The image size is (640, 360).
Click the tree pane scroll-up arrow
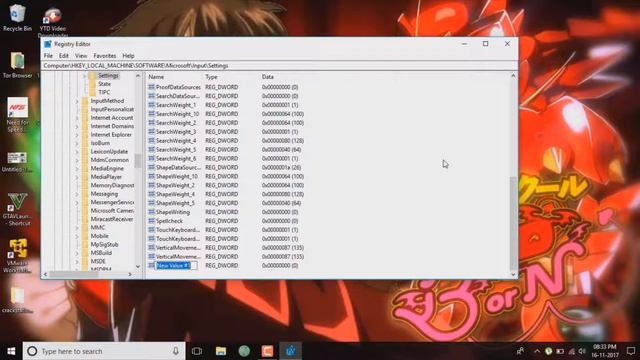click(138, 76)
